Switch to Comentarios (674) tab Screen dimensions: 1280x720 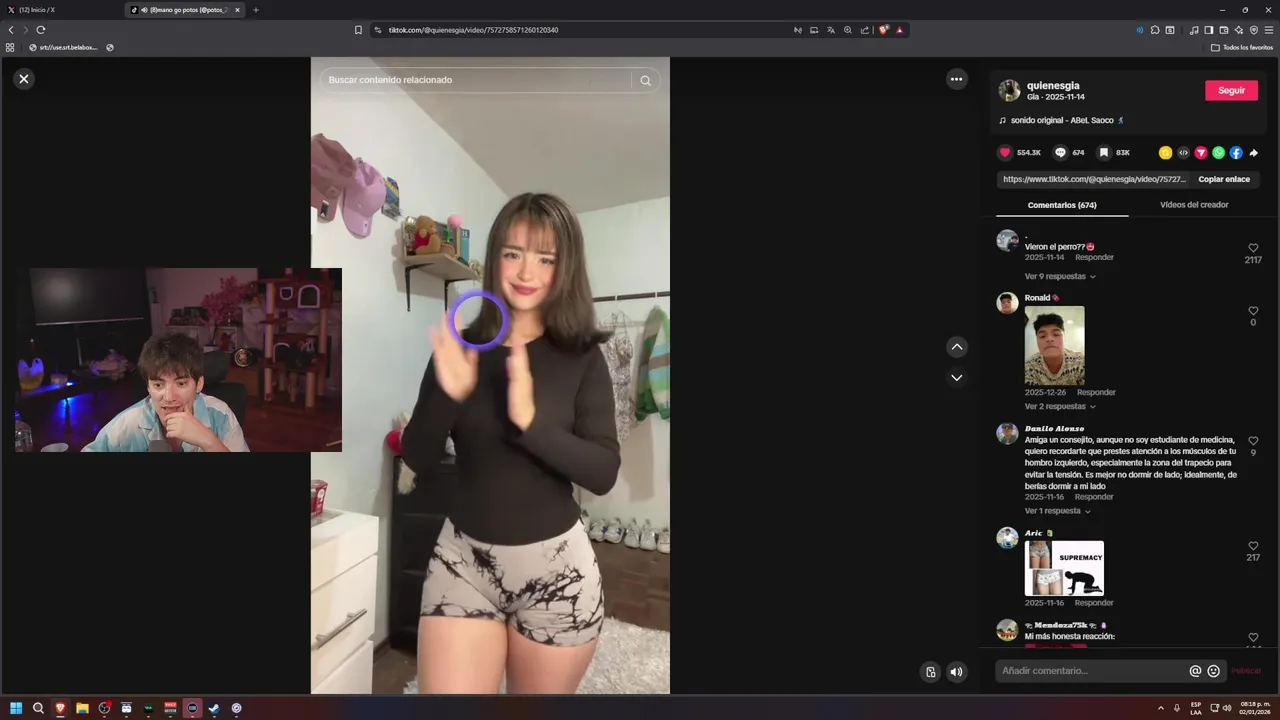(x=1062, y=205)
